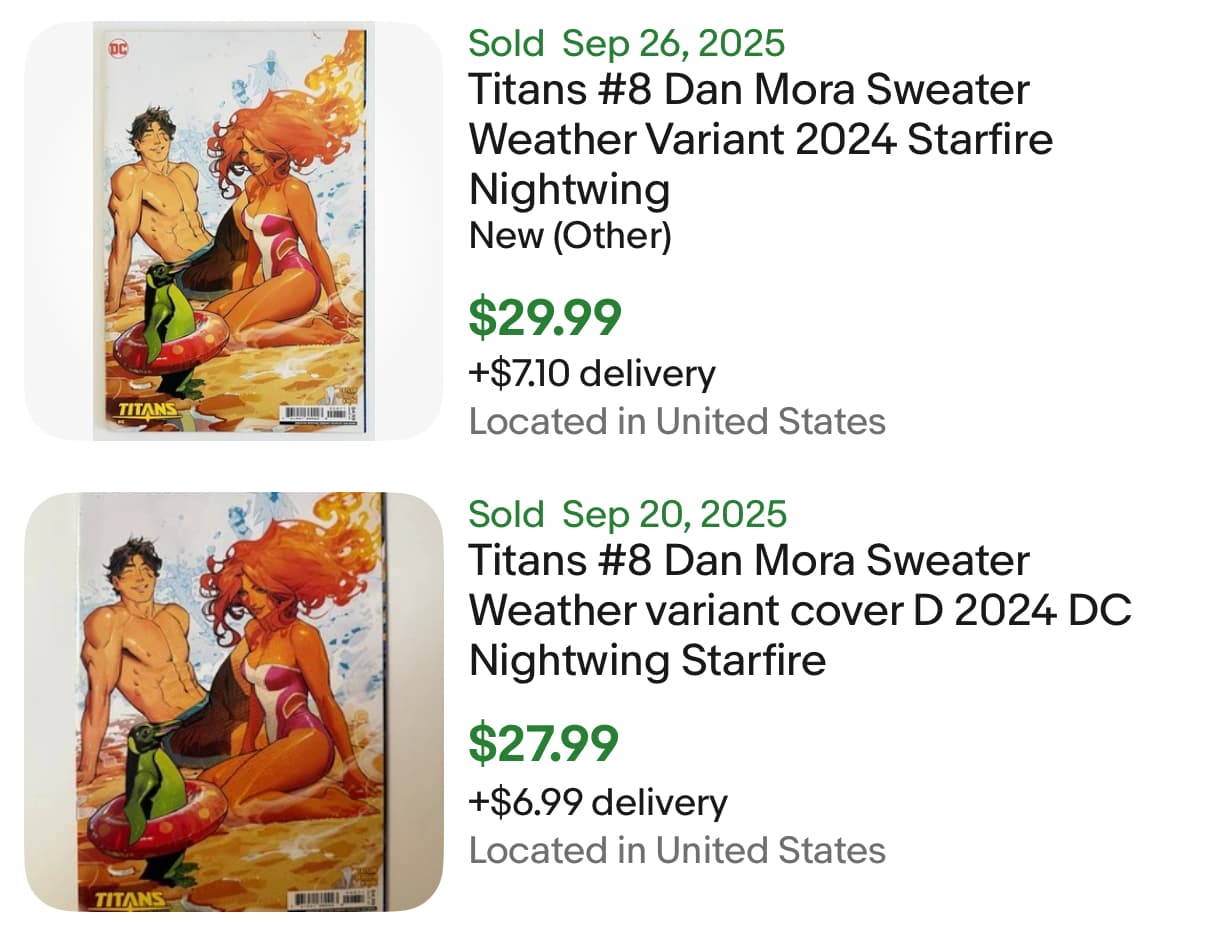Click the 'Sold Sep 20, 2025' label
This screenshot has width=1206, height=928.
(x=628, y=514)
